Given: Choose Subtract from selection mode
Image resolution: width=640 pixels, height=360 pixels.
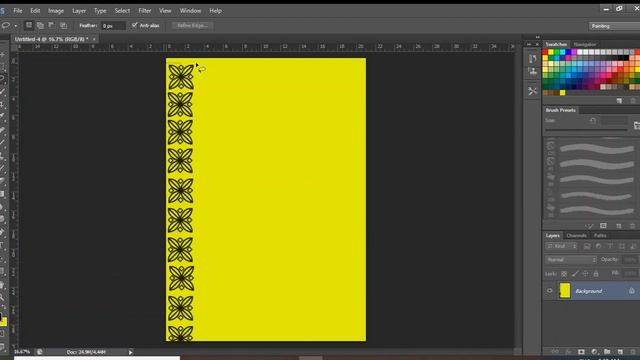Looking at the screenshot, I should click(x=51, y=25).
